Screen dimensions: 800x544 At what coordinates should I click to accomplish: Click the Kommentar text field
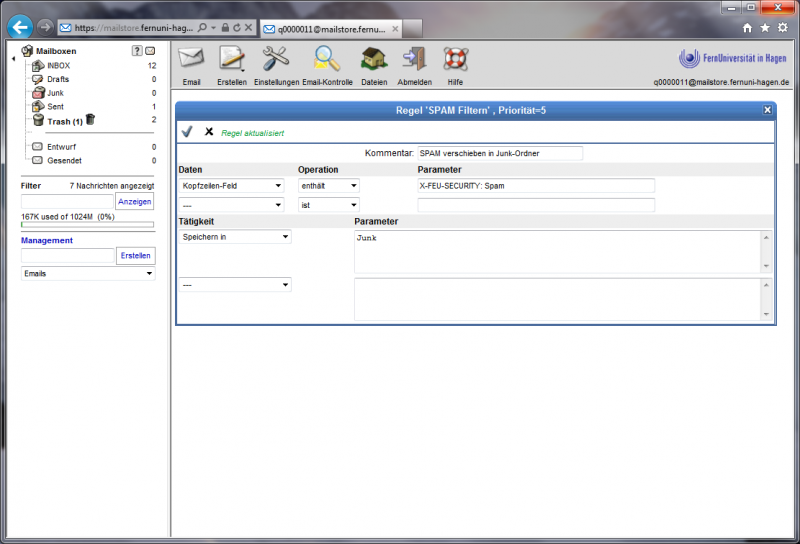(x=499, y=154)
